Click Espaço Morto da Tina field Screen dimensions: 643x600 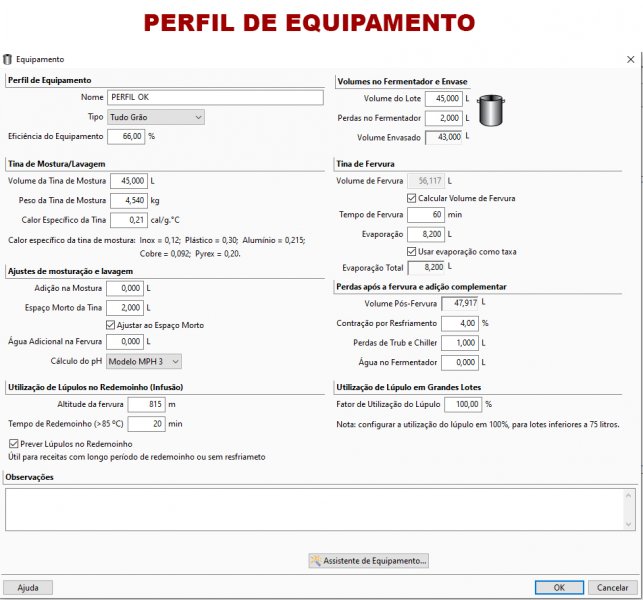125,308
